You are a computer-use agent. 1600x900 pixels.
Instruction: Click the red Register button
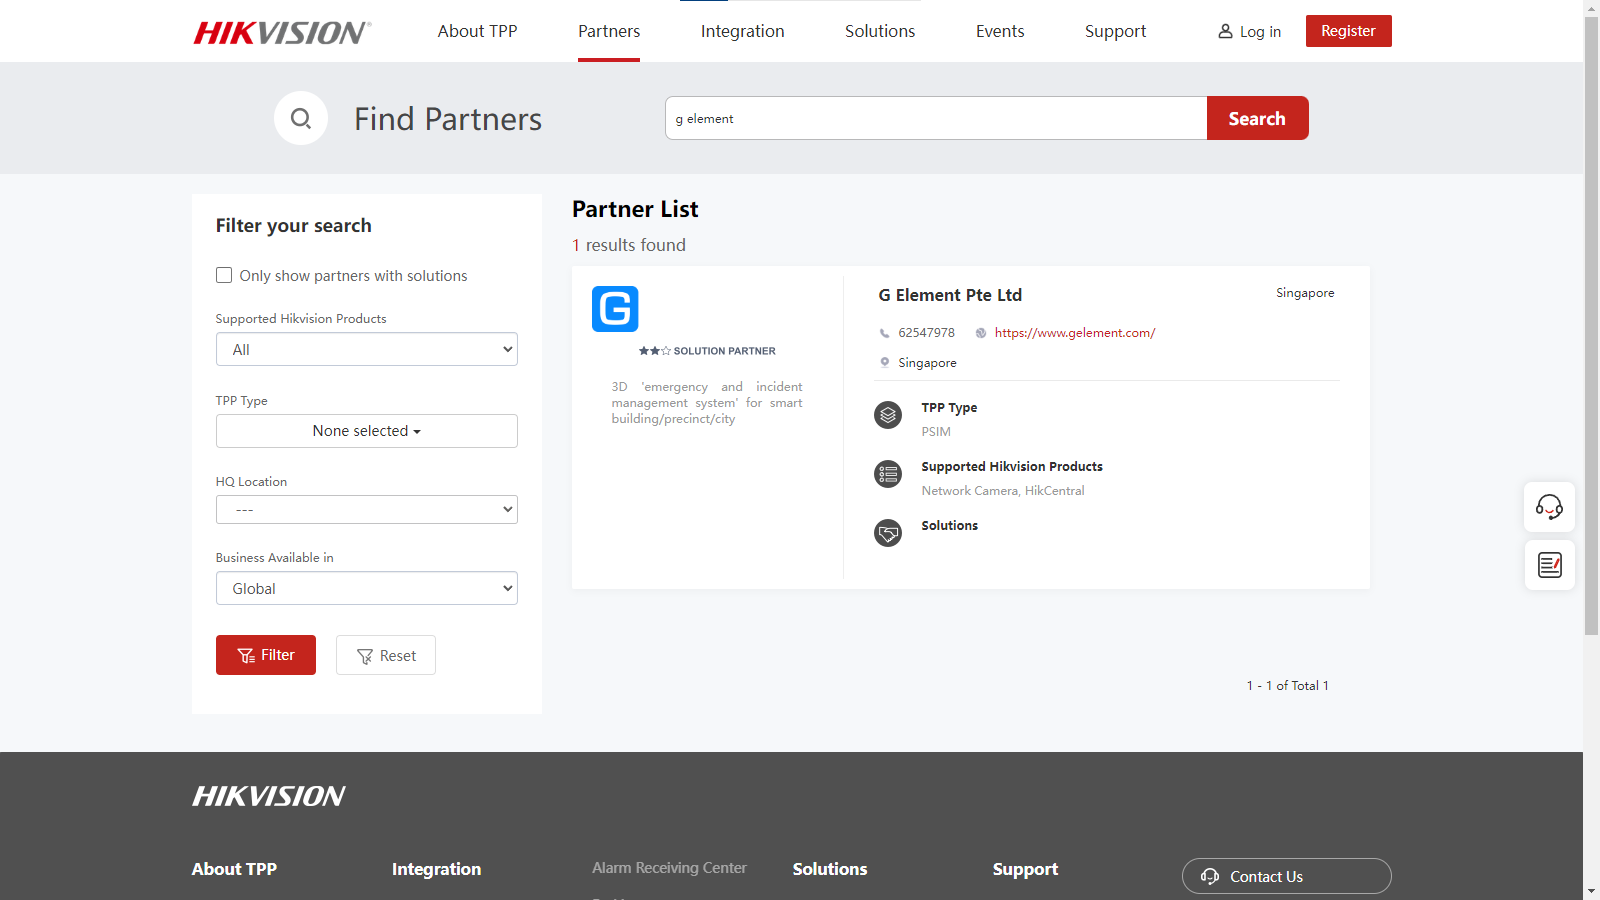point(1348,31)
